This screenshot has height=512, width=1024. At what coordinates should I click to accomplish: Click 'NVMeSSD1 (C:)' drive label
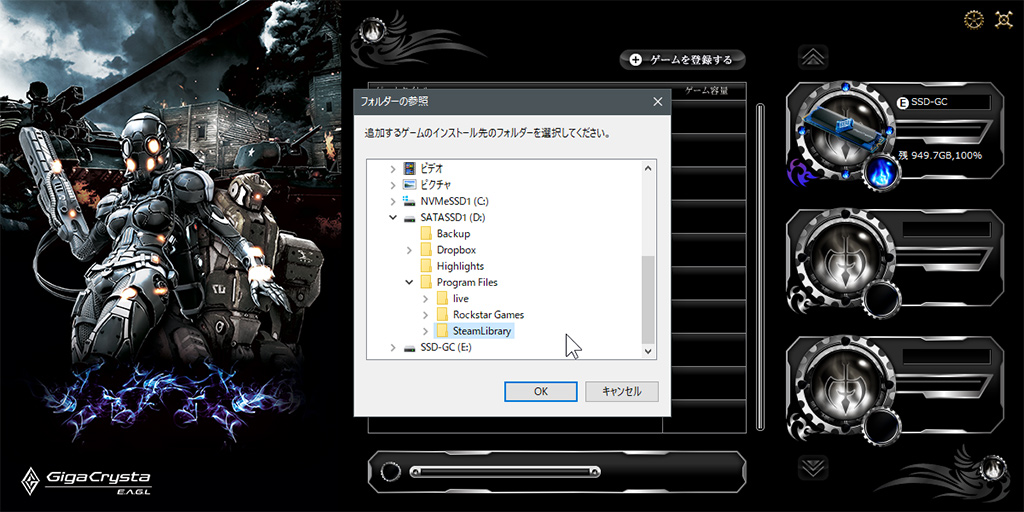click(455, 201)
